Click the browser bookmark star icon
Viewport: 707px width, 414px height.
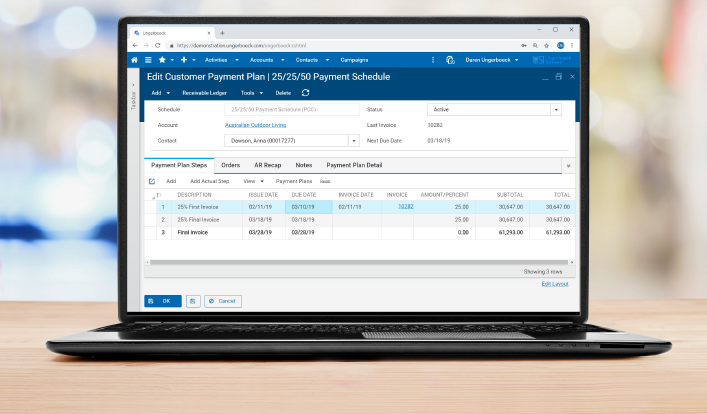(546, 45)
